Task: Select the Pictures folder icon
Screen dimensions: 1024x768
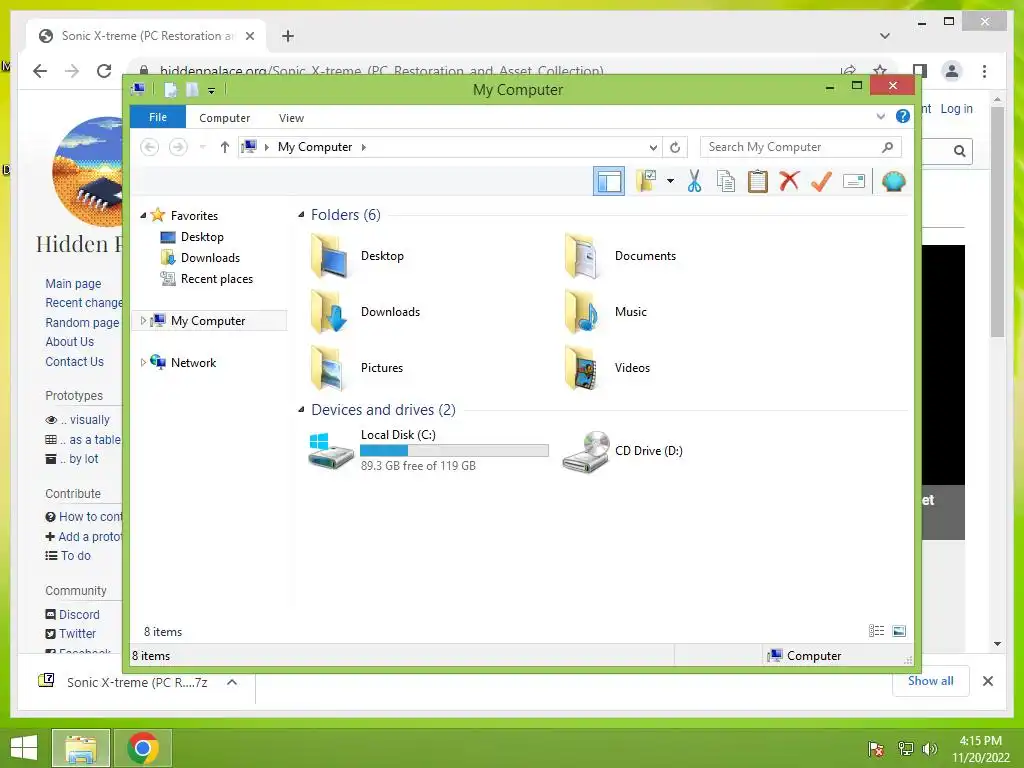Action: coord(329,368)
